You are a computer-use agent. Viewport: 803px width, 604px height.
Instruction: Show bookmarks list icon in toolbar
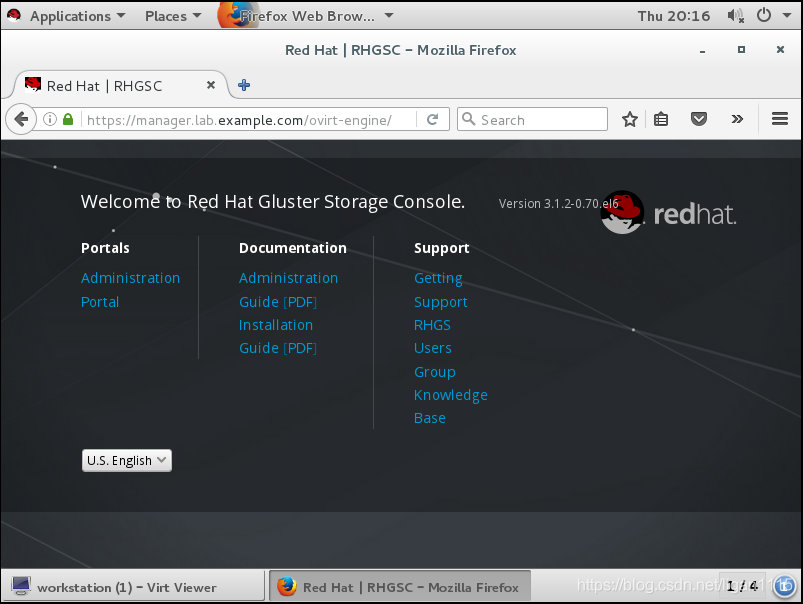click(661, 119)
